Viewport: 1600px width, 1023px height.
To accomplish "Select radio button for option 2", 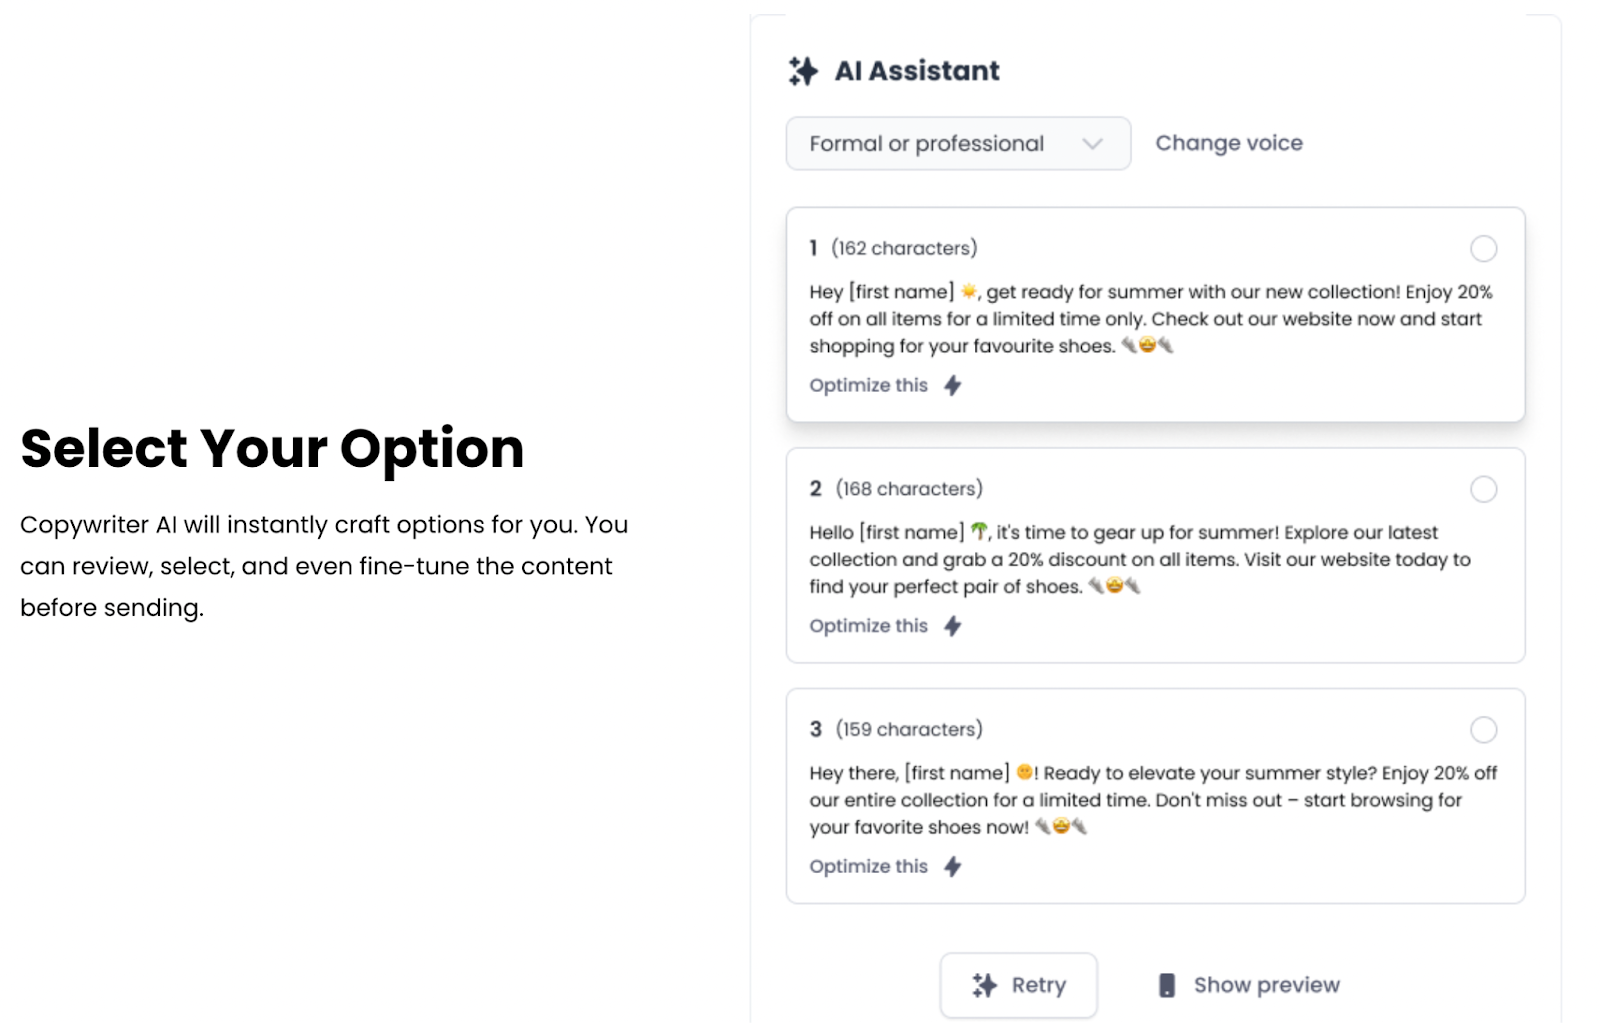I will pos(1483,489).
